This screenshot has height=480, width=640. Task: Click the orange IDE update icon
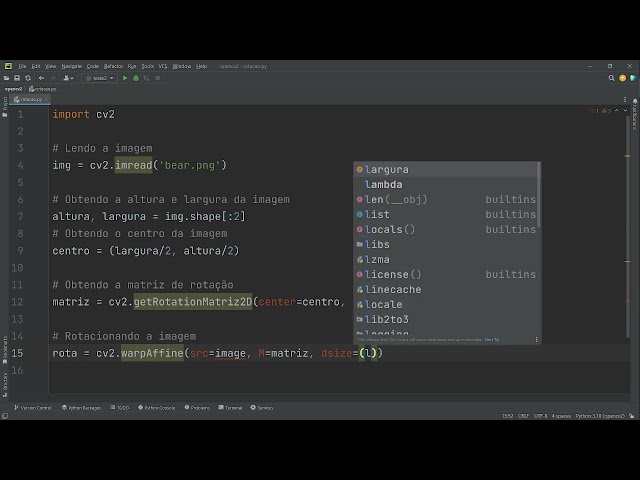click(x=622, y=78)
